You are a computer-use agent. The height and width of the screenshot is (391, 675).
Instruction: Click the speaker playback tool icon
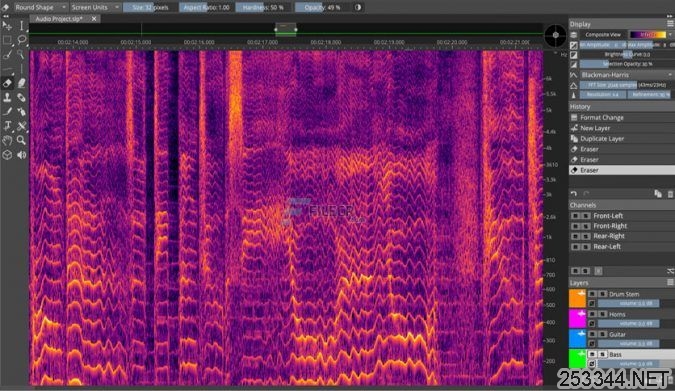[x=22, y=155]
